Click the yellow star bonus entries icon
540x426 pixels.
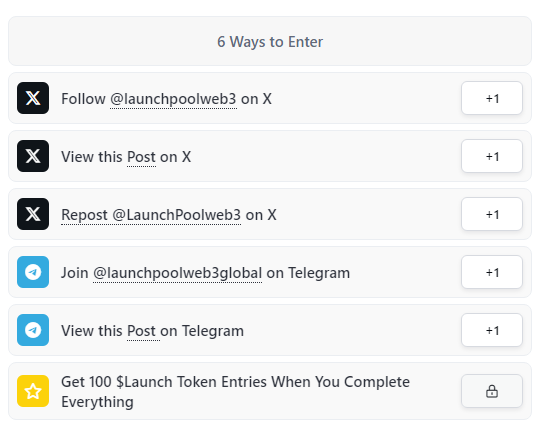33,391
